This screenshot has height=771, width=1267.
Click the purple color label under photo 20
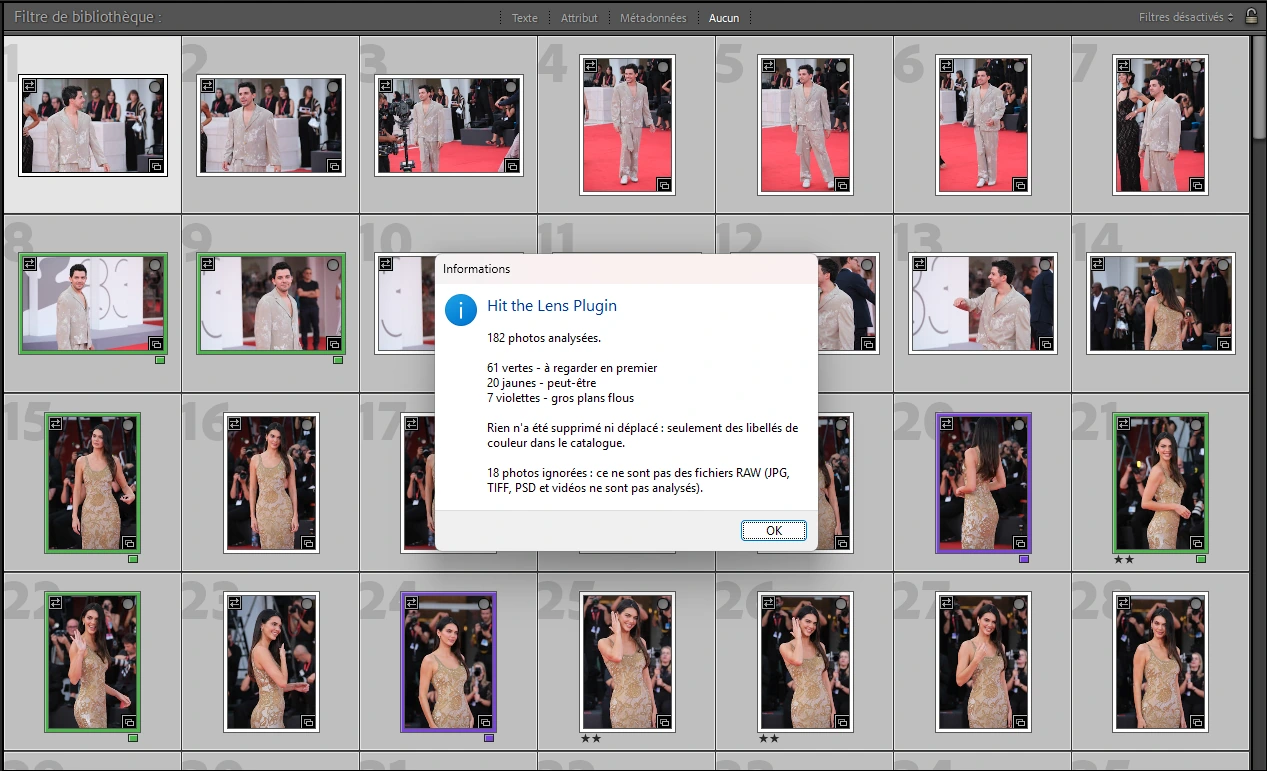pos(1024,559)
